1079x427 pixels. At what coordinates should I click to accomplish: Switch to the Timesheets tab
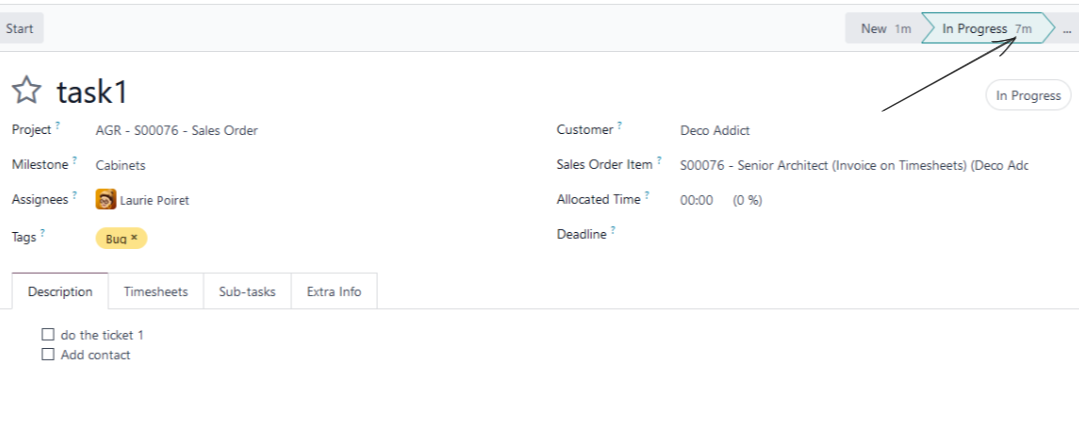(x=156, y=292)
